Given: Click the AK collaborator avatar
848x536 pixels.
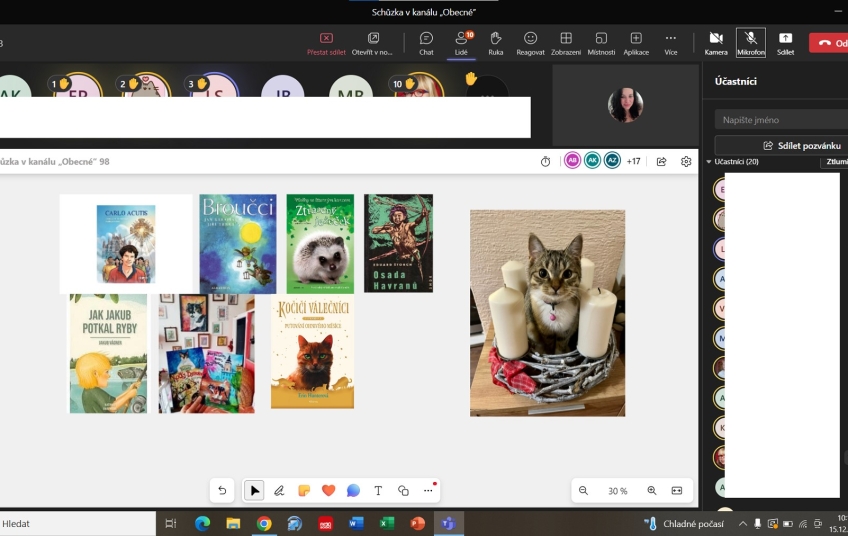Looking at the screenshot, I should pyautogui.click(x=592, y=161).
